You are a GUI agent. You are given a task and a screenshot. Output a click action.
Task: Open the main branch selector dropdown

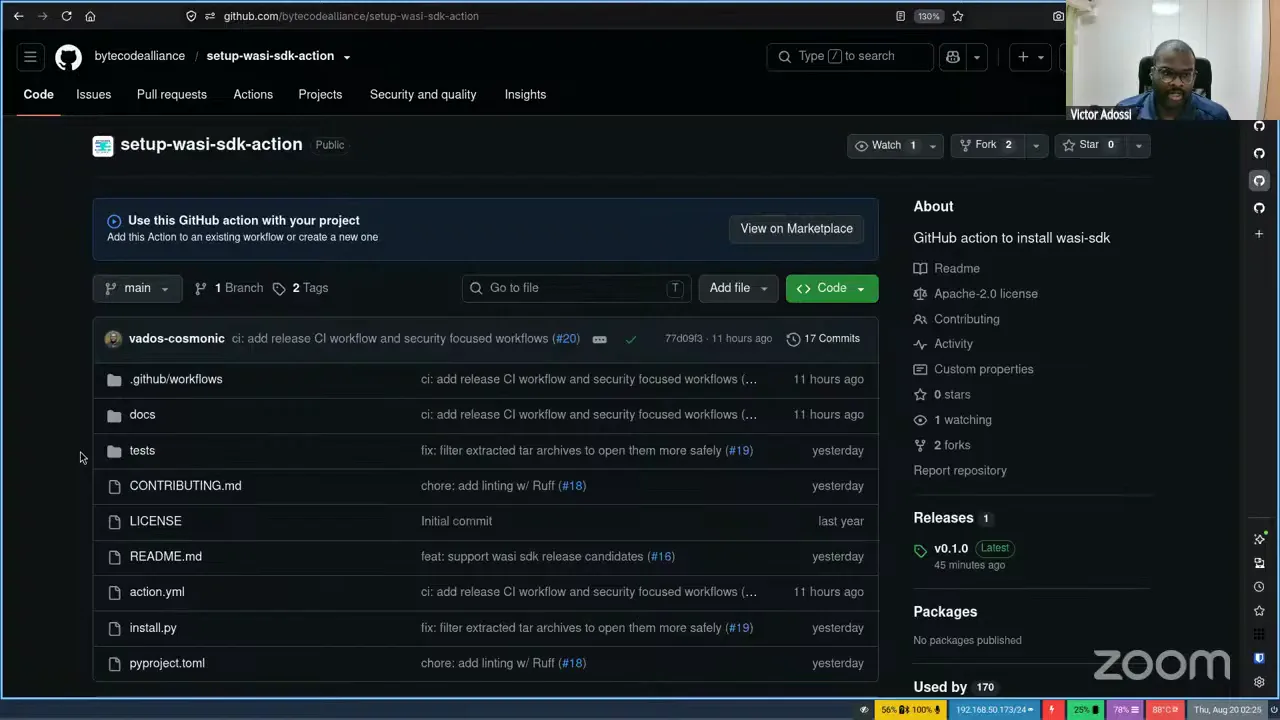coord(137,288)
